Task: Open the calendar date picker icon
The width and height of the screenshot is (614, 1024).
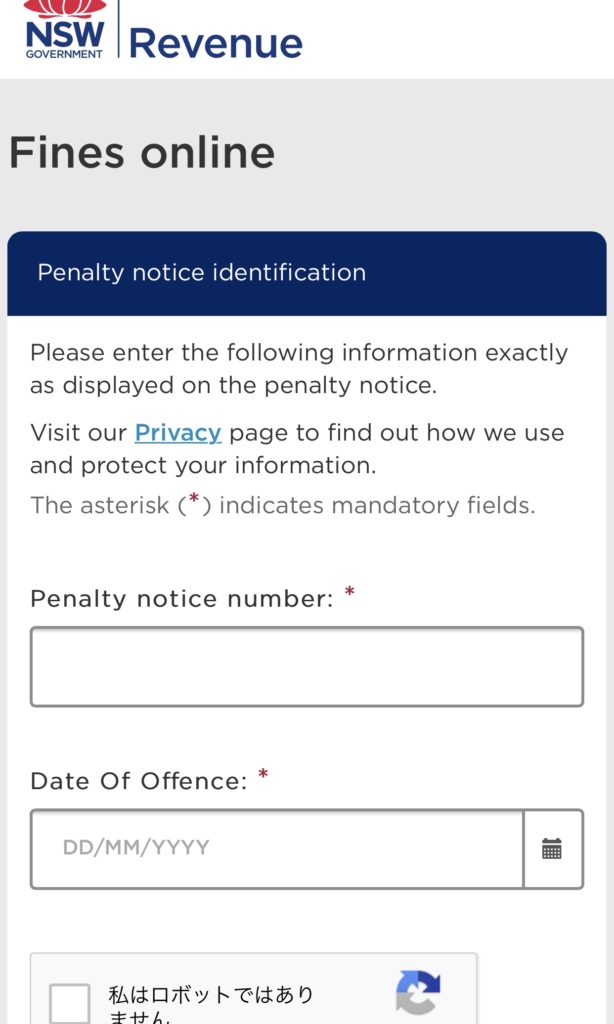Action: (x=552, y=849)
